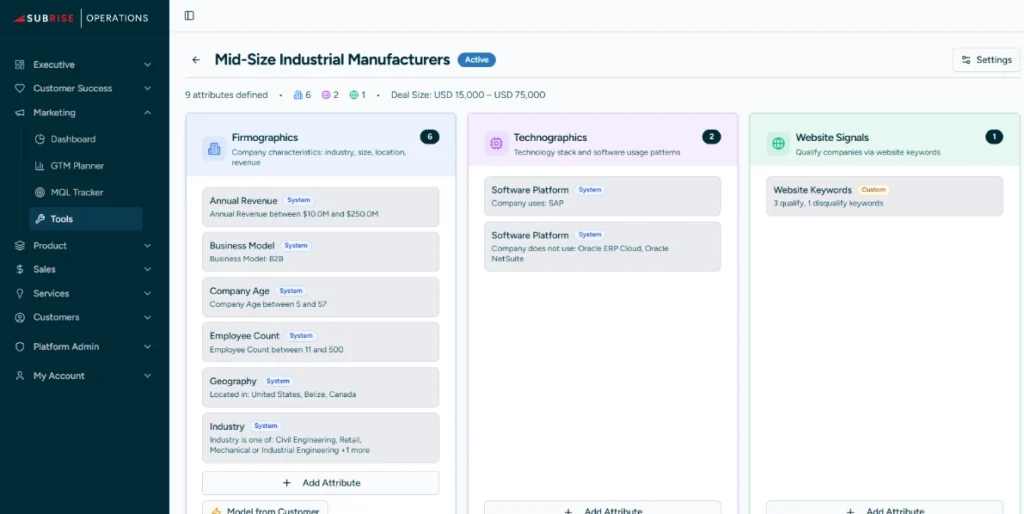The image size is (1024, 514).
Task: Expand the Customer Success section
Action: click(x=83, y=89)
